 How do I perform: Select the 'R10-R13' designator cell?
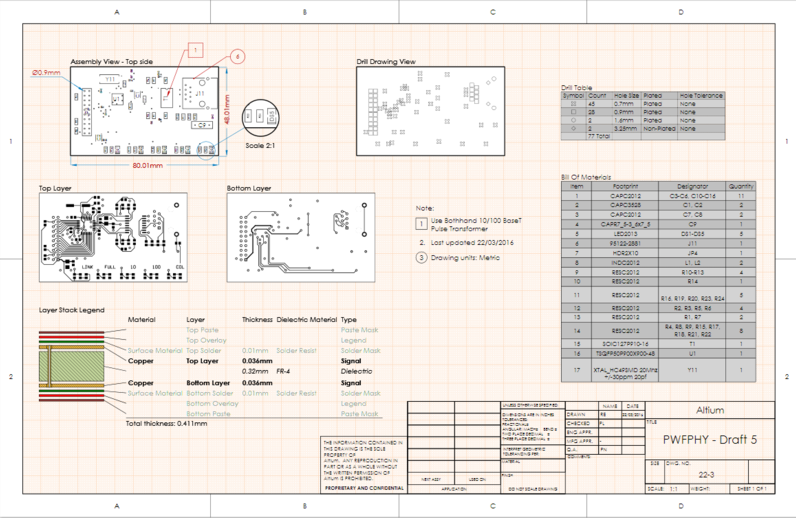[692, 272]
